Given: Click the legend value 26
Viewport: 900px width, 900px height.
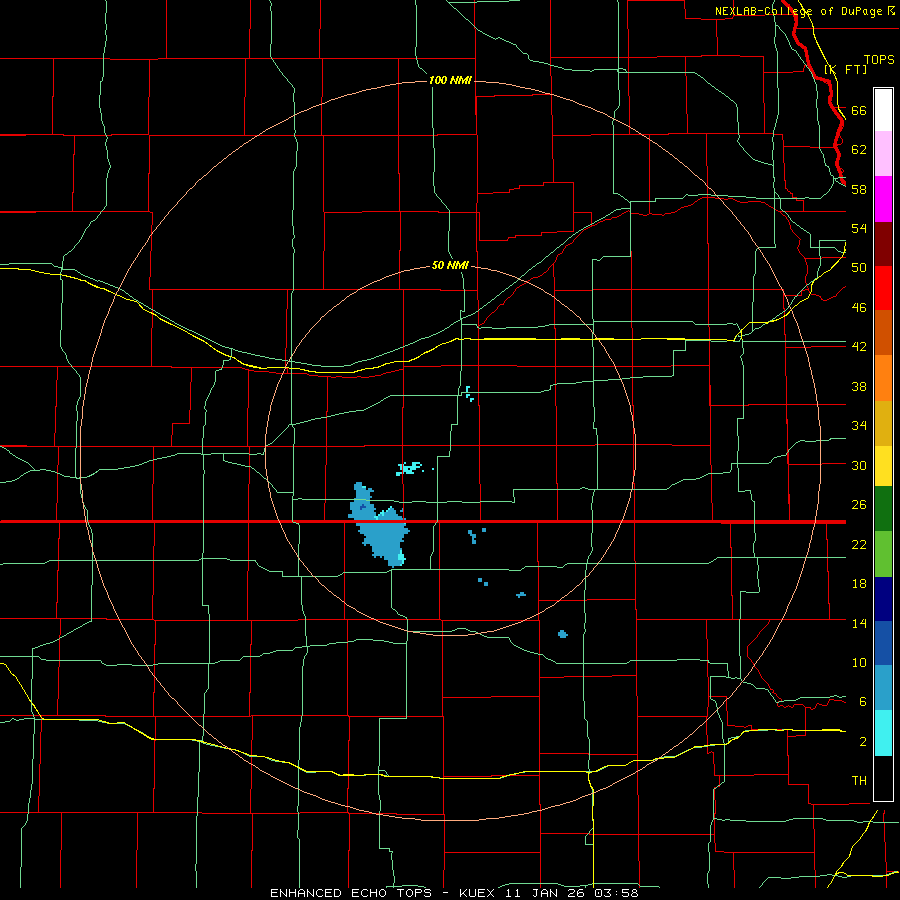Looking at the screenshot, I should pyautogui.click(x=859, y=505).
